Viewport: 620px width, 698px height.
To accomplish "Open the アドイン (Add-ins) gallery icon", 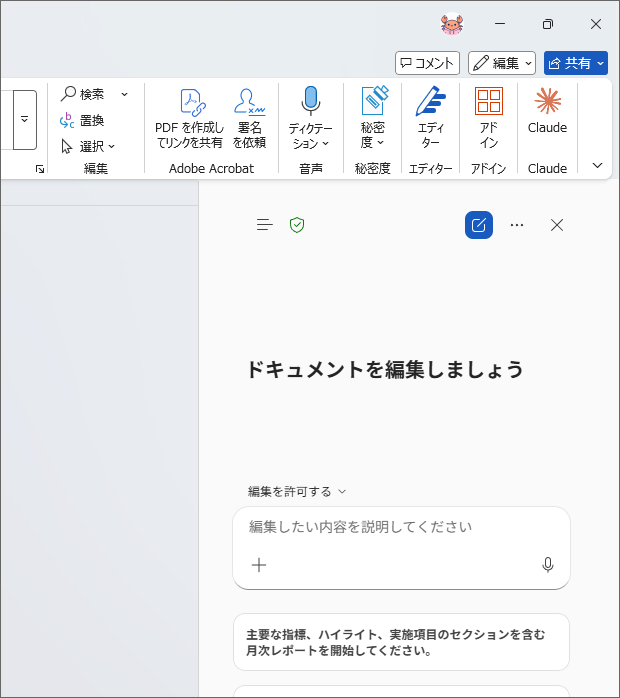I will (489, 118).
